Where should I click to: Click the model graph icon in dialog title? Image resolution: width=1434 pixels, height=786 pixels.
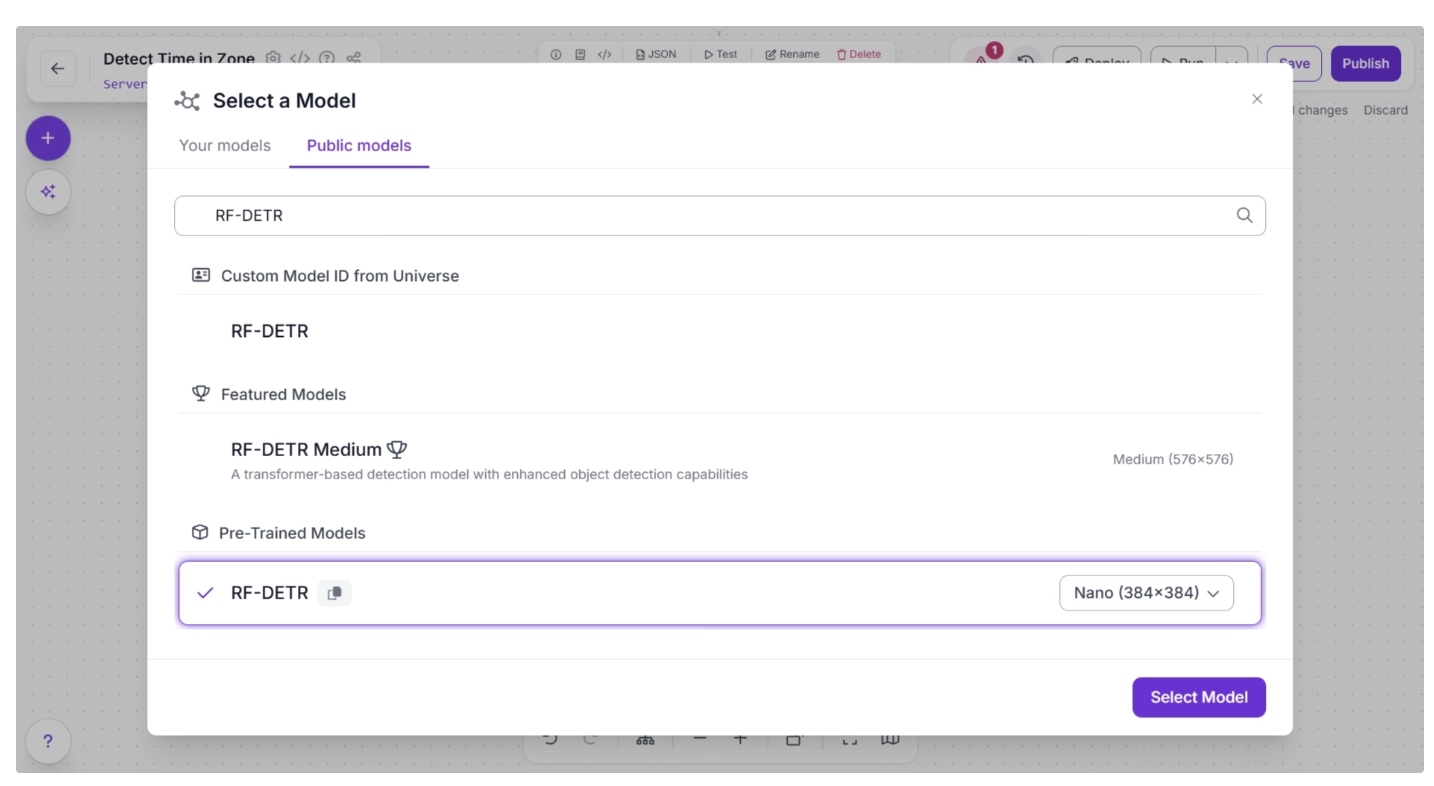(x=187, y=100)
